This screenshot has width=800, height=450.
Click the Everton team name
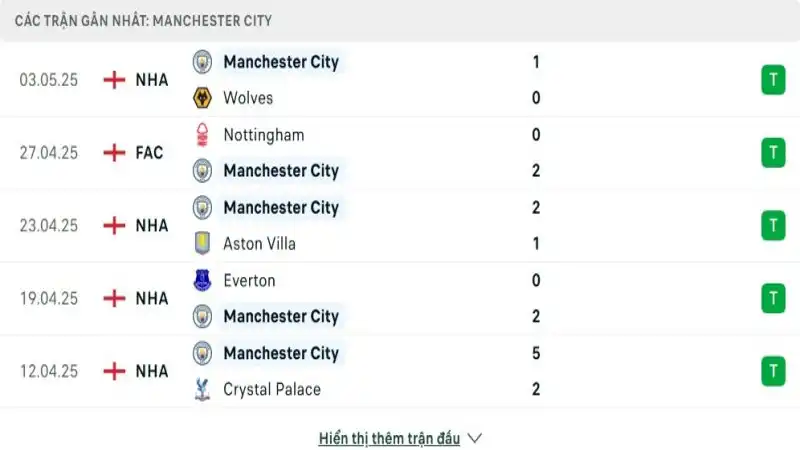(x=249, y=280)
